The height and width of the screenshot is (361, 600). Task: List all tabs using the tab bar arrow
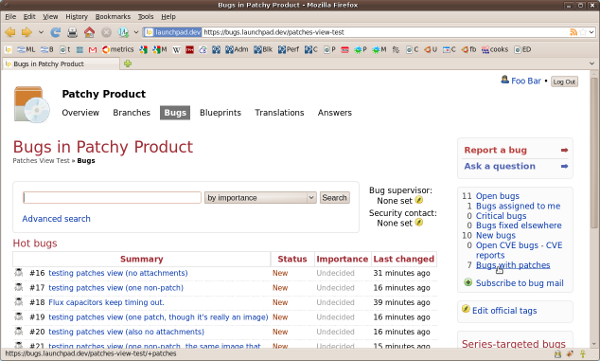[x=592, y=64]
